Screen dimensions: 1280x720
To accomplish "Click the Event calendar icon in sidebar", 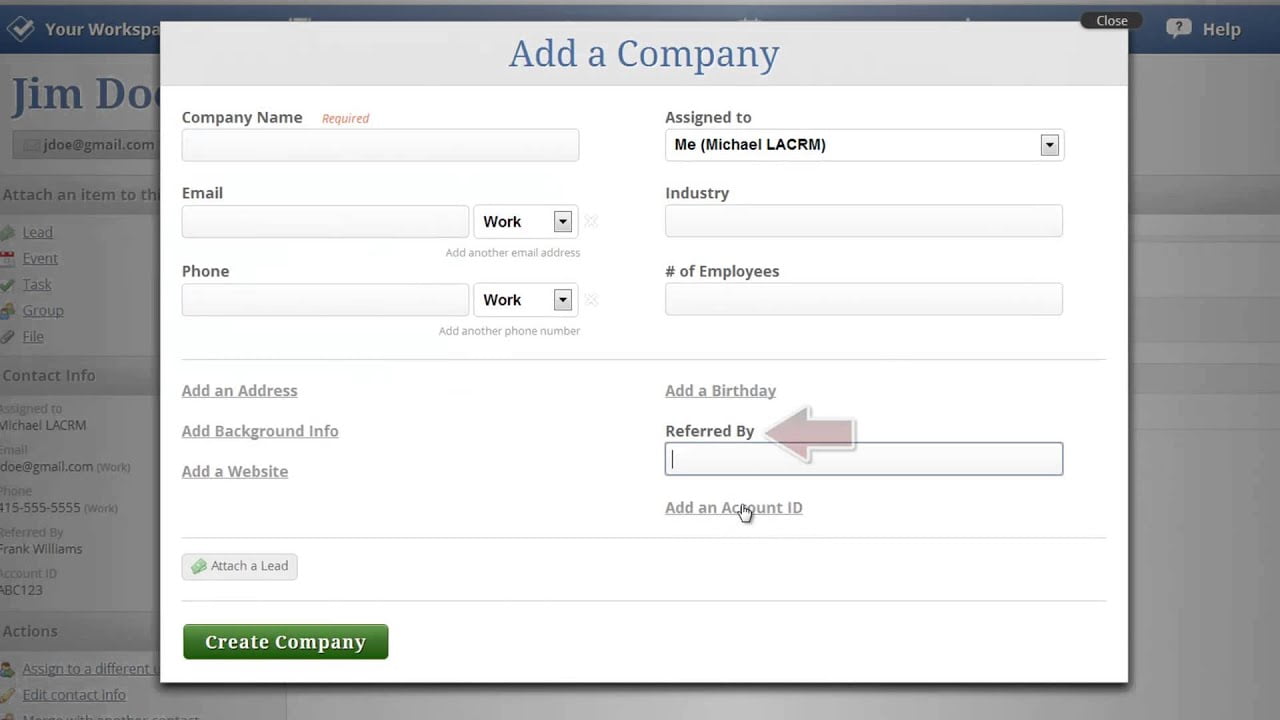I will click(8, 259).
